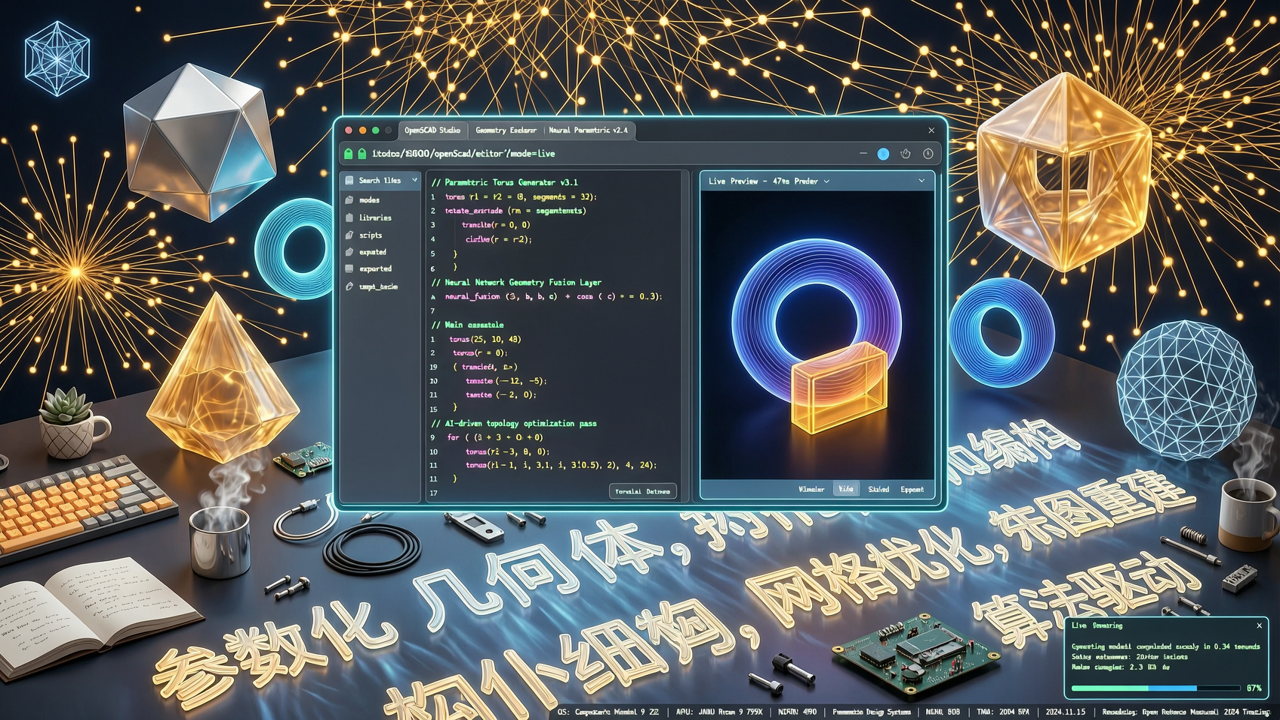Screen dimensions: 1280x720
Task: Click the blue circle indicator in address bar
Action: 883,154
